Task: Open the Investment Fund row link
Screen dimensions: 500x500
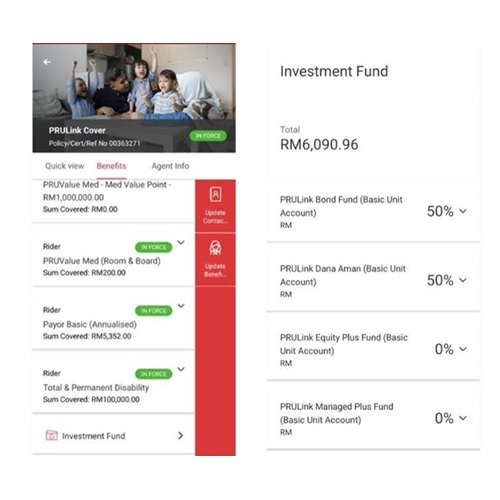Action: [113, 435]
